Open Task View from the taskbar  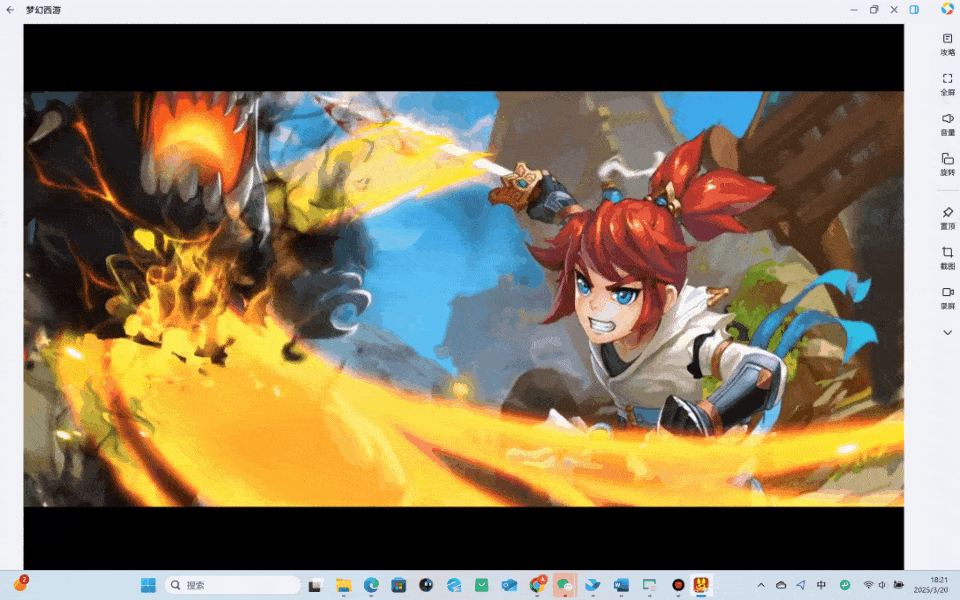(315, 585)
